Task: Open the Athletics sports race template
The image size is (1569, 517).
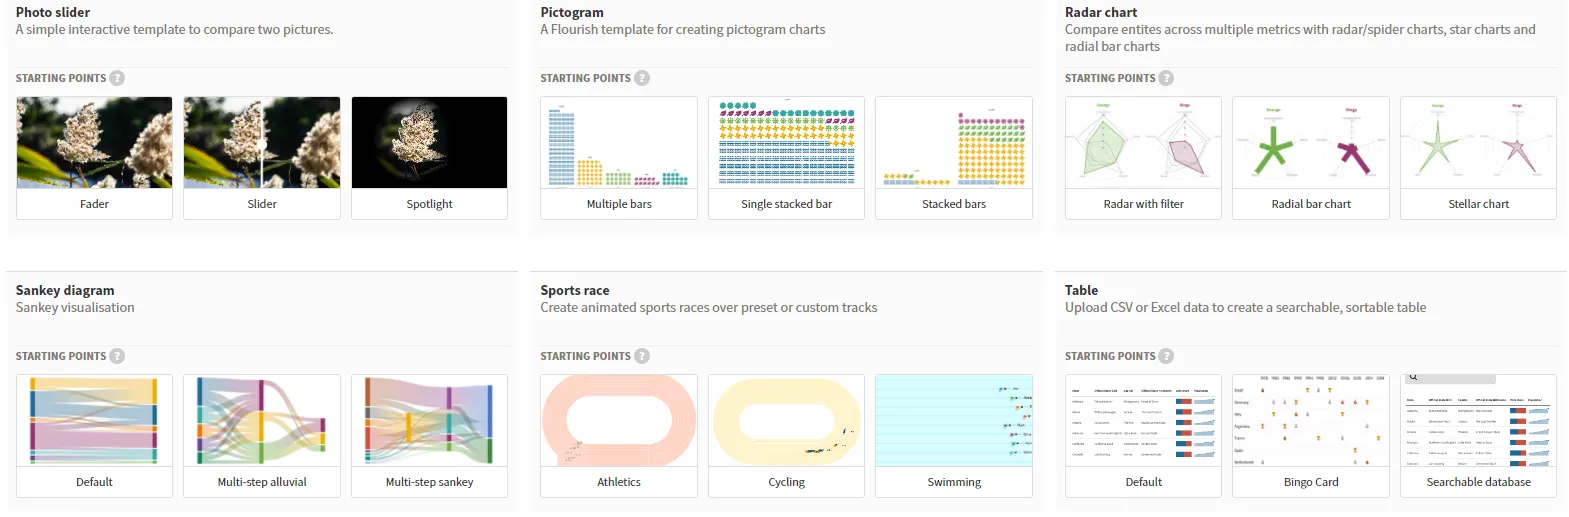Action: coord(619,421)
